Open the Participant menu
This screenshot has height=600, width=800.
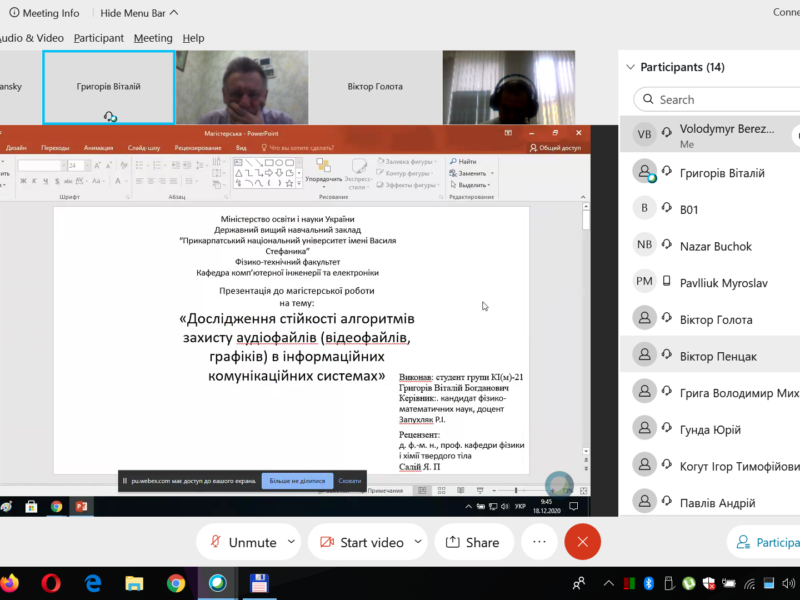pyautogui.click(x=98, y=38)
